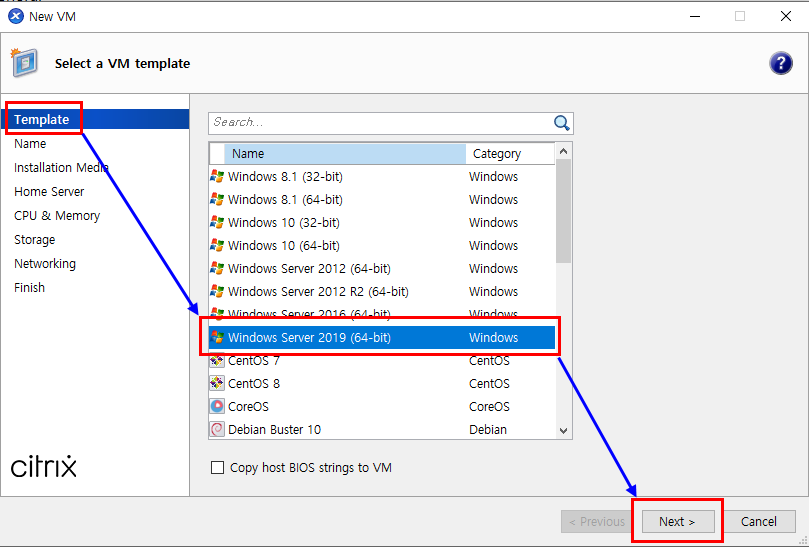Select Windows 8.1 (64-bit) template name
809x547 pixels.
(x=285, y=200)
